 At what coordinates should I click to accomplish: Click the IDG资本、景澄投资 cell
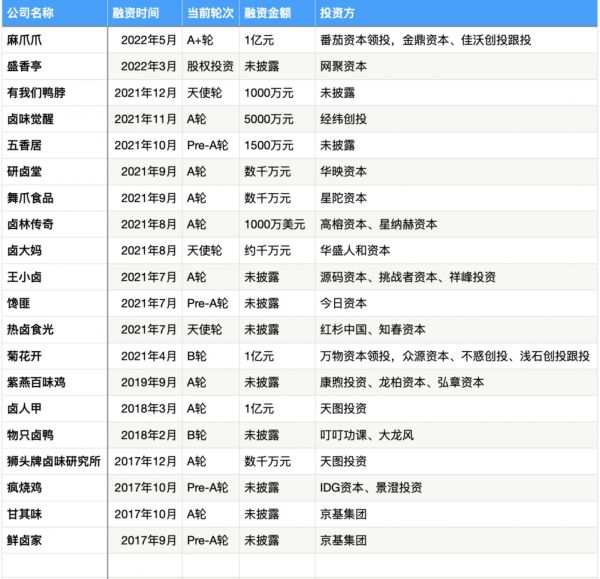(371, 487)
